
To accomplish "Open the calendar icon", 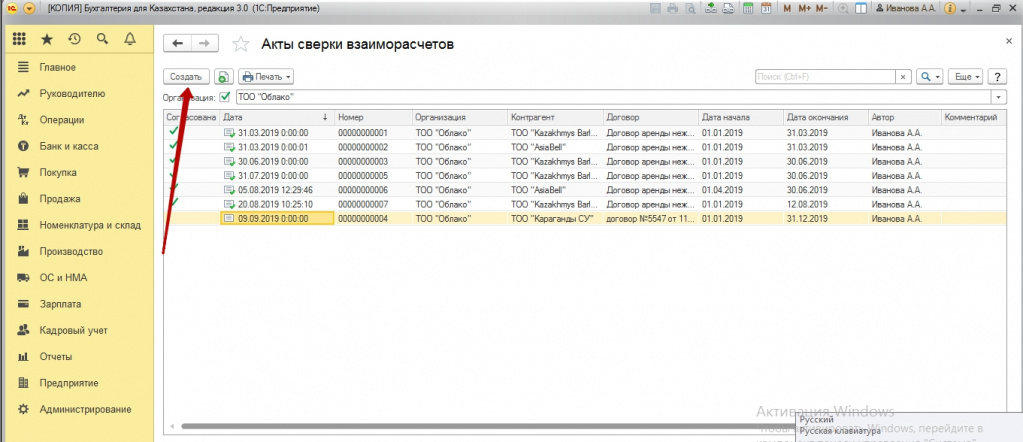I will tap(767, 8).
